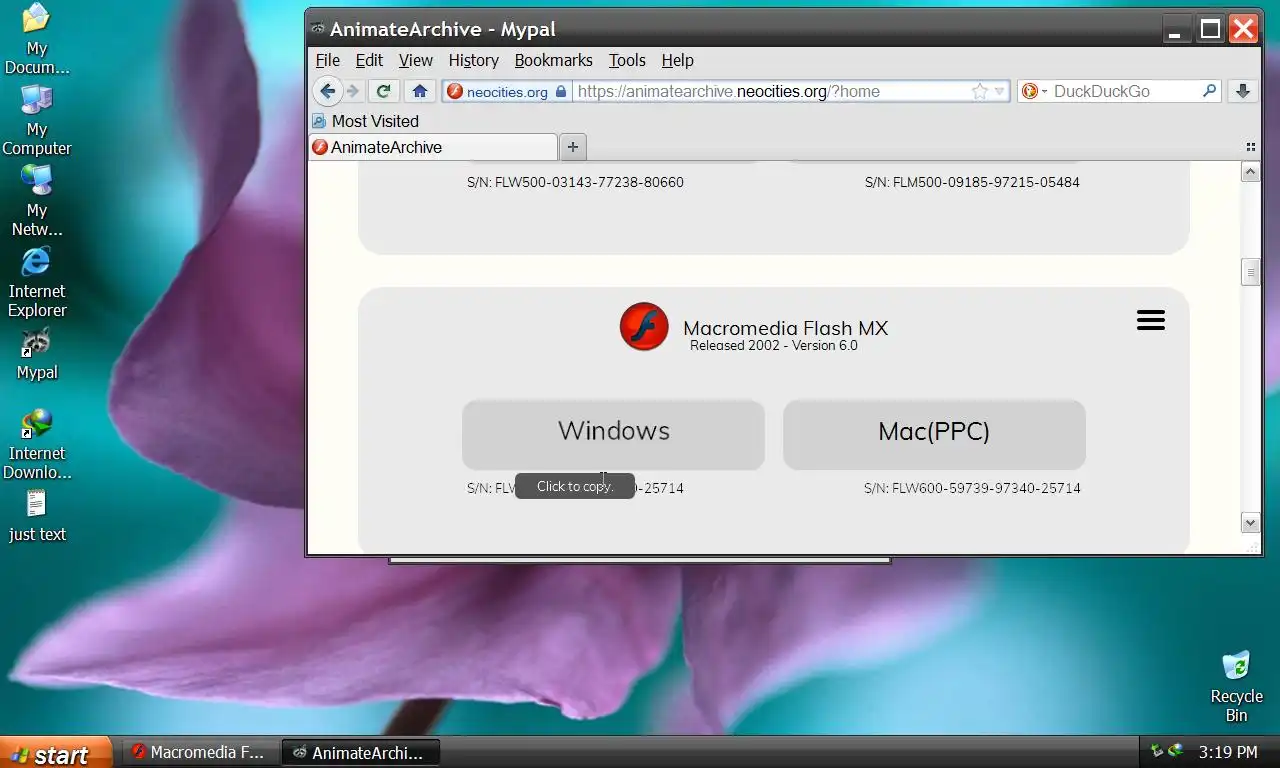Click the AnimateArchive tab favicon

click(320, 147)
